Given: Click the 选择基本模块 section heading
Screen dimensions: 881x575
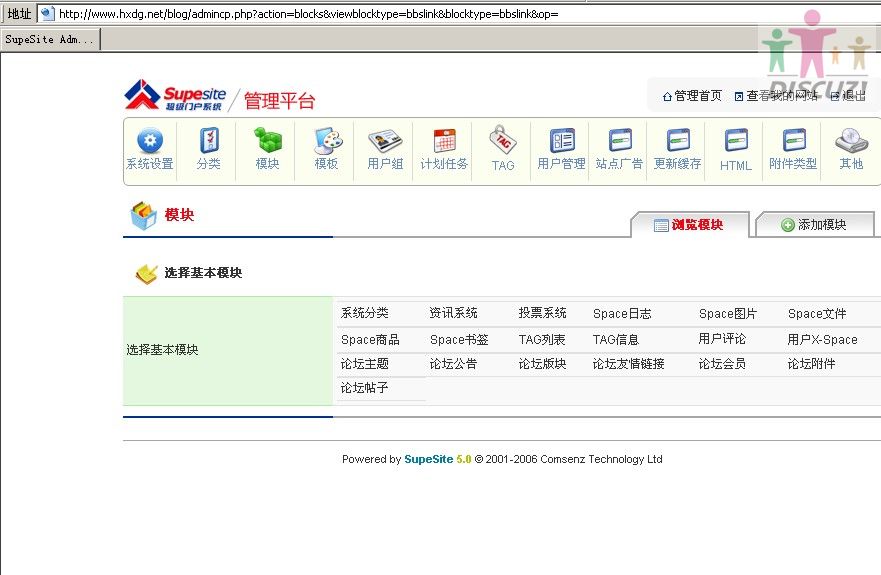Looking at the screenshot, I should tap(203, 273).
